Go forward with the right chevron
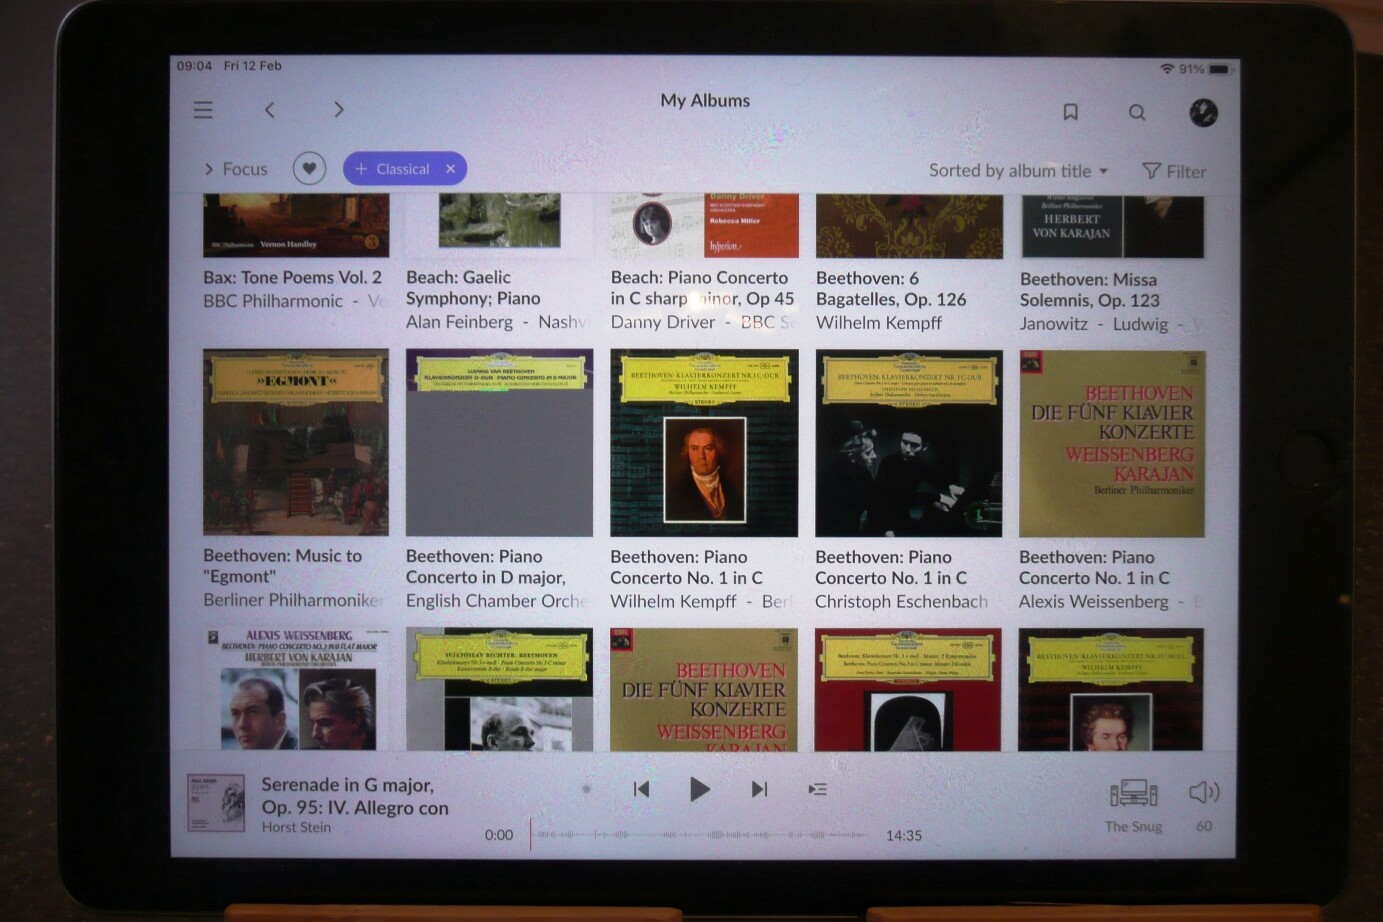 [x=338, y=110]
